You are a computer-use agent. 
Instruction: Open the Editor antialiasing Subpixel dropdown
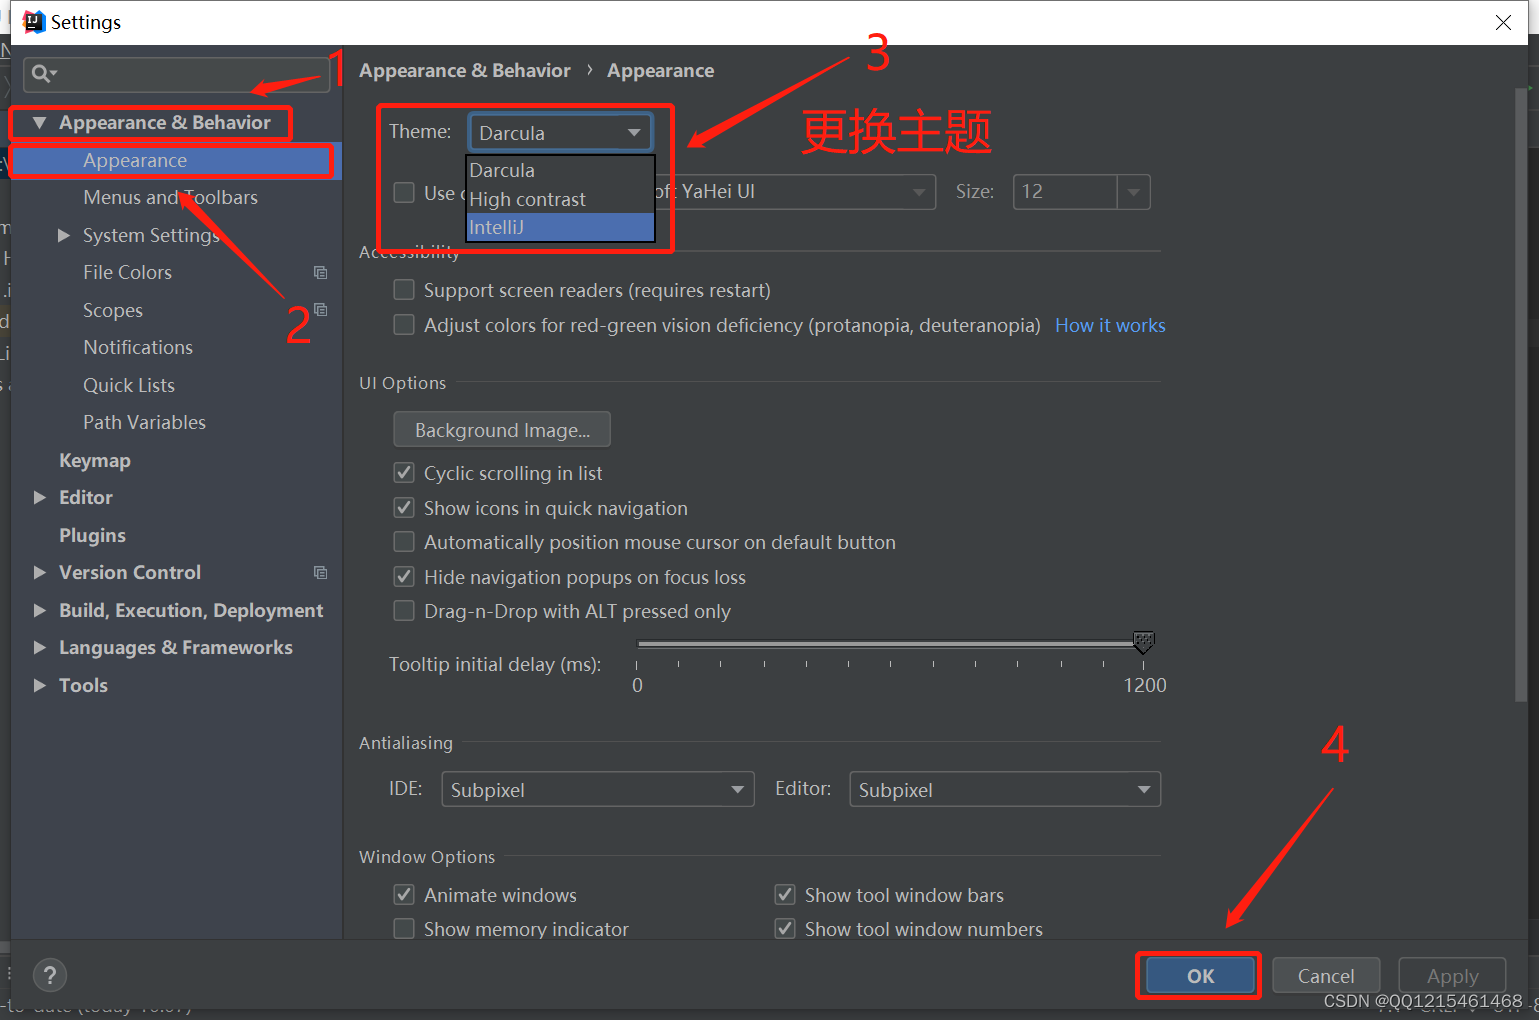(x=1004, y=789)
